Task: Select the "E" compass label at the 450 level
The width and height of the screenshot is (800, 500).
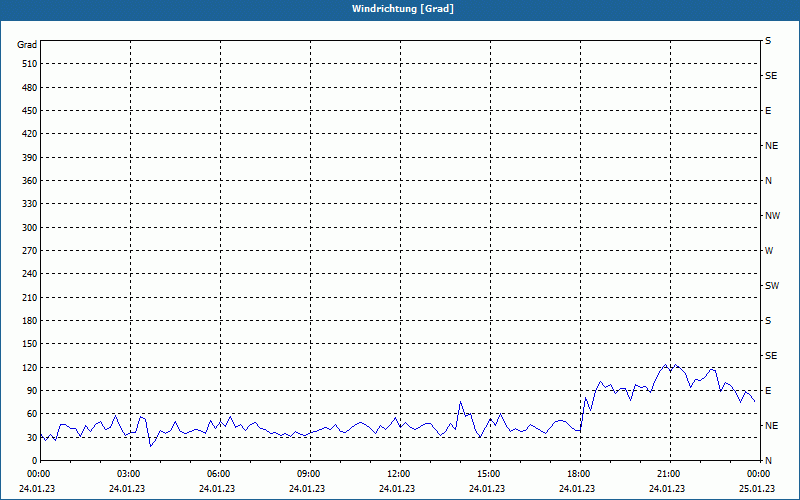Action: [x=768, y=111]
